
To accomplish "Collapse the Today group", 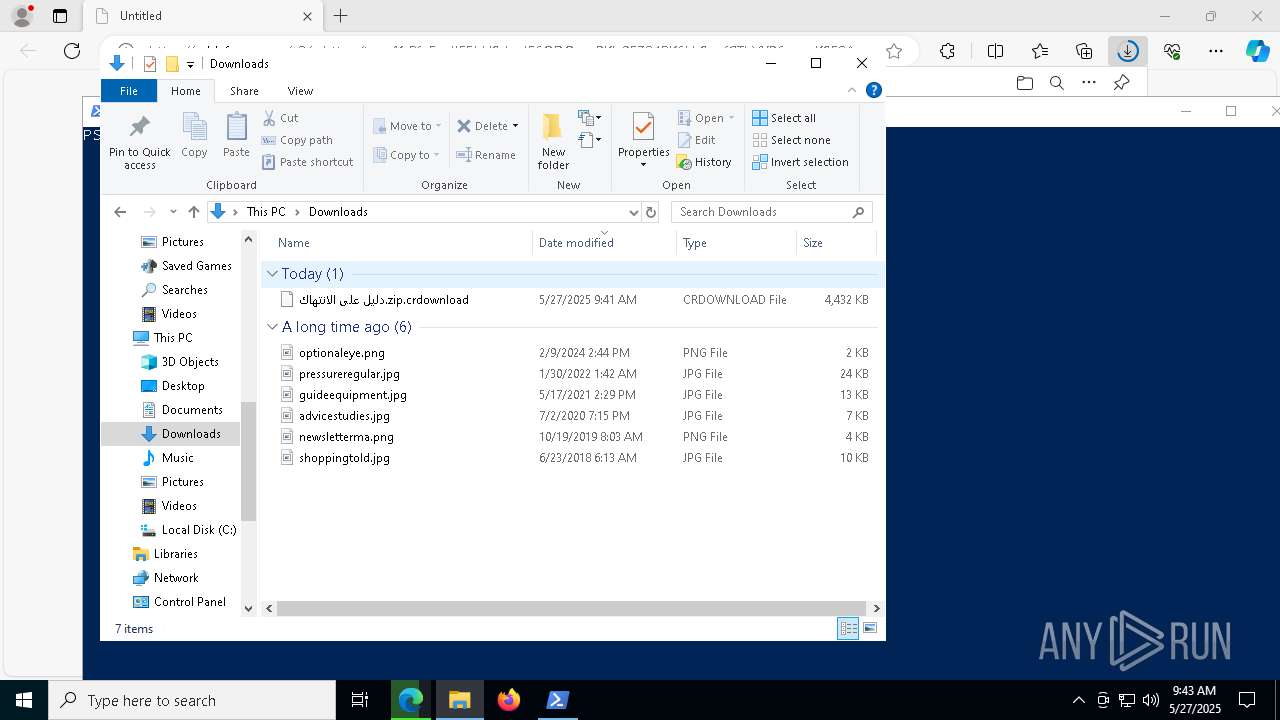I will coord(272,274).
